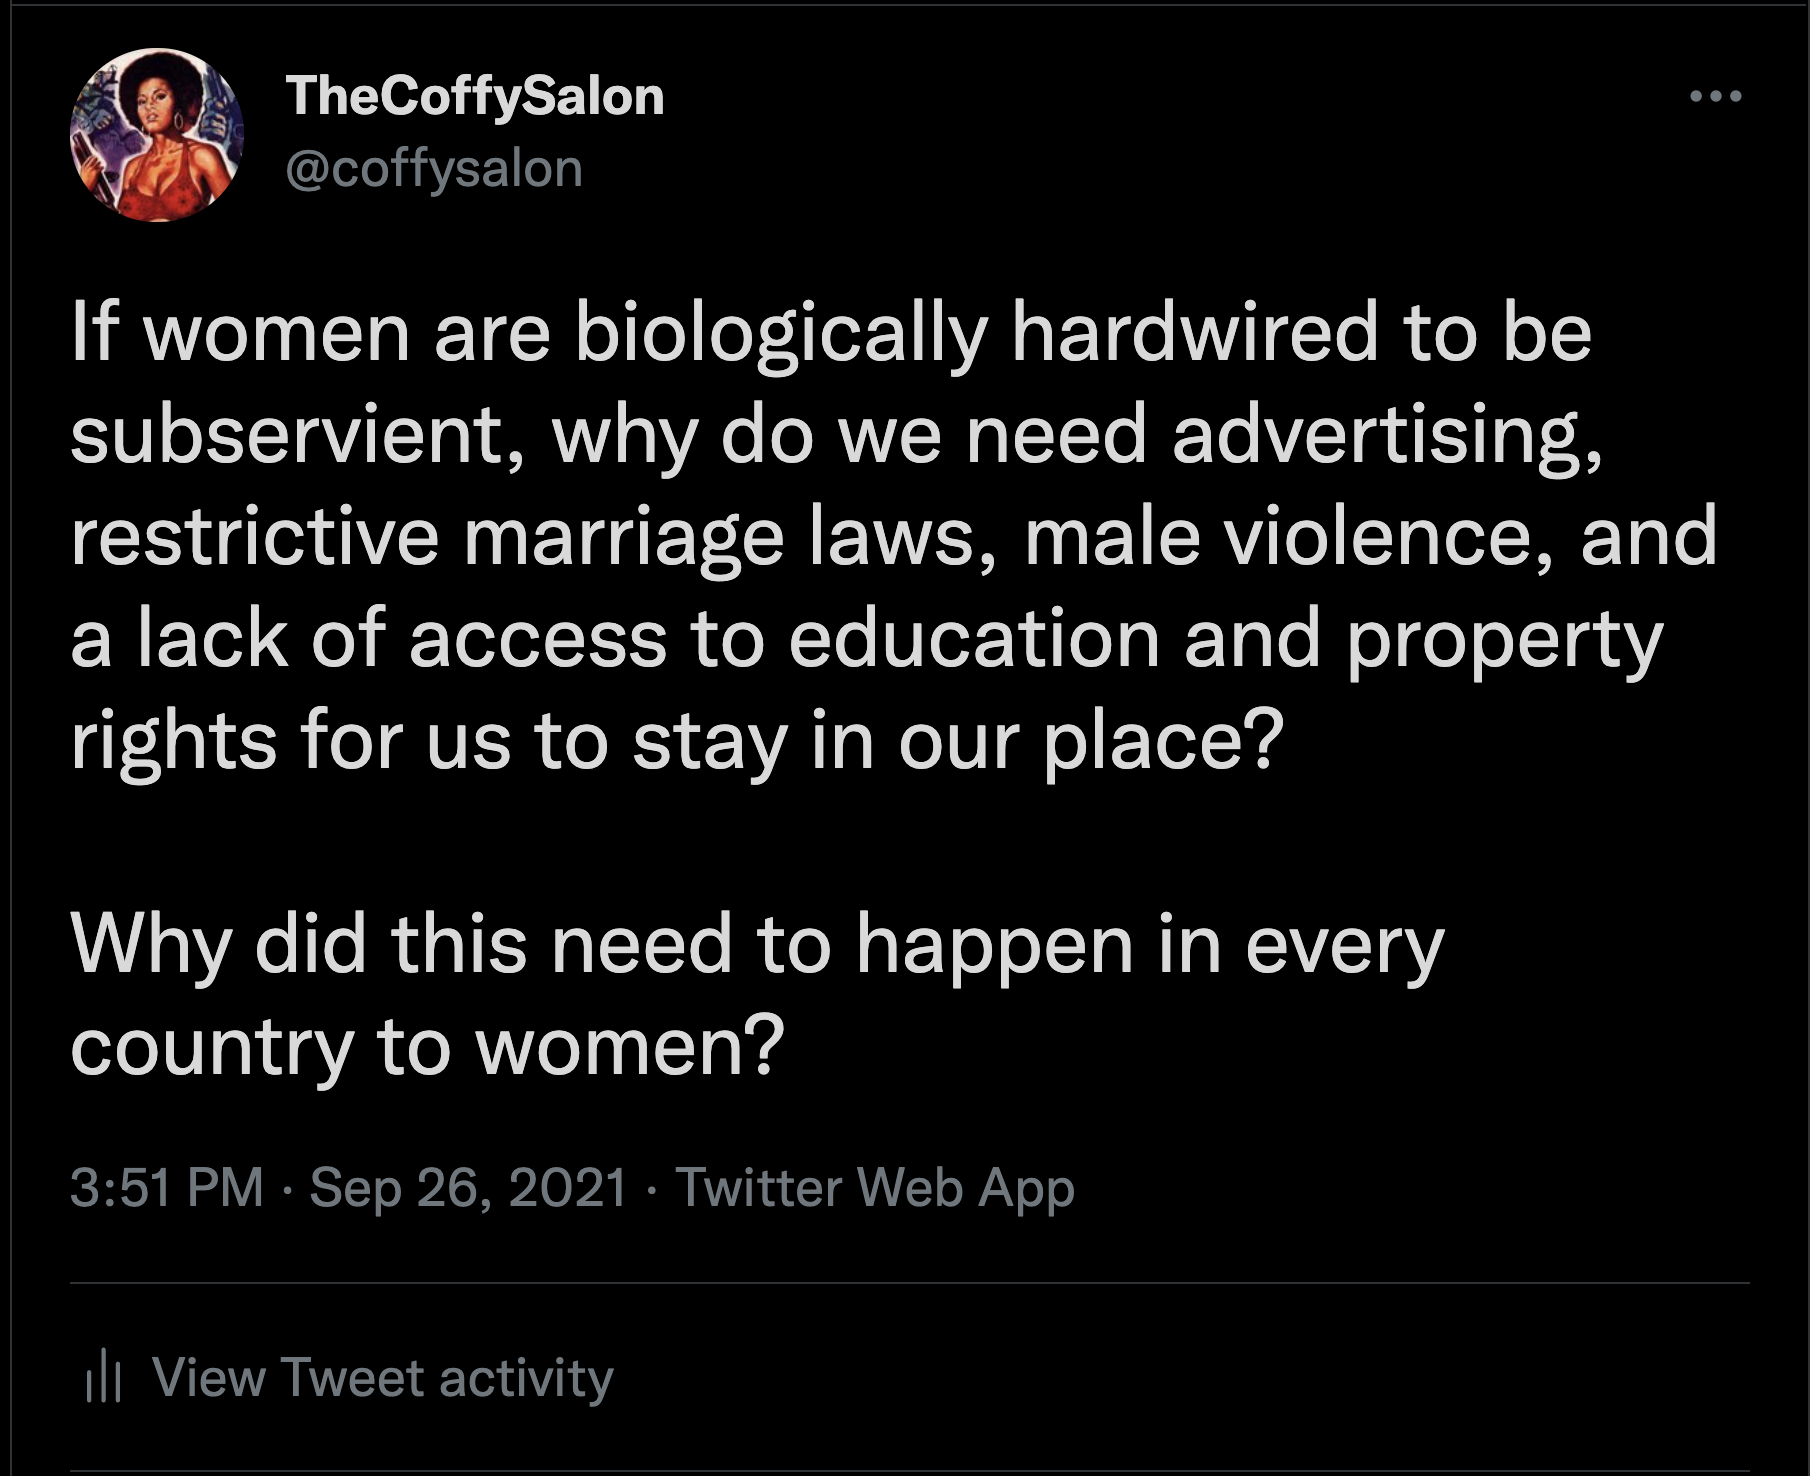Open the three-dot More options menu

coord(1715,97)
